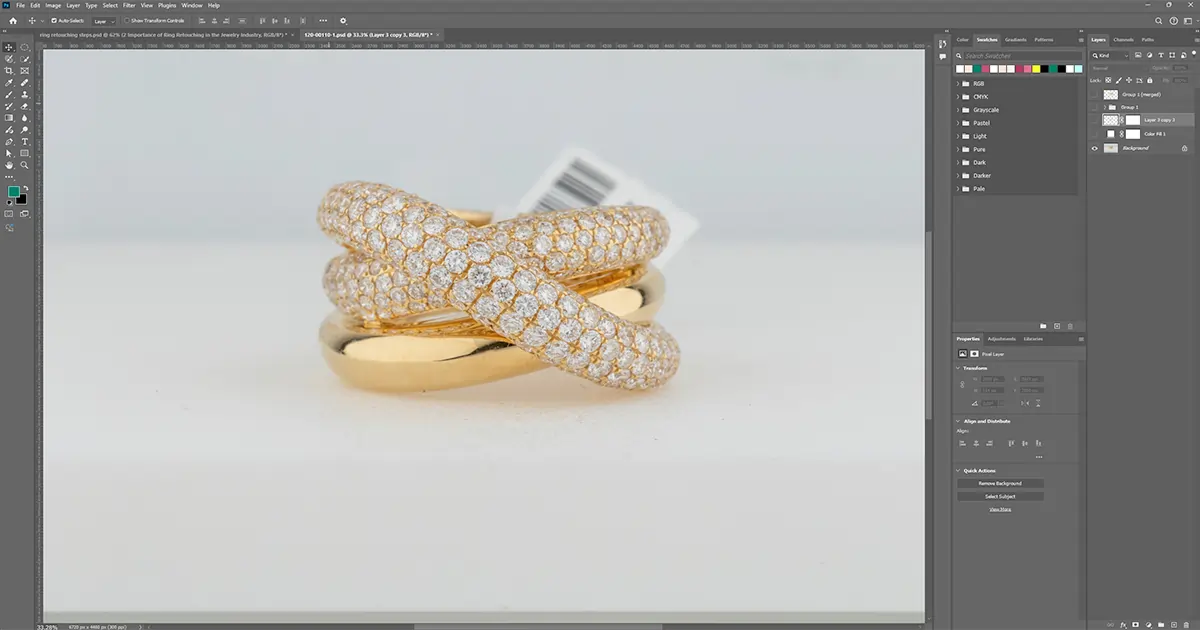Toggle Auto-Select checkbox

[54, 20]
